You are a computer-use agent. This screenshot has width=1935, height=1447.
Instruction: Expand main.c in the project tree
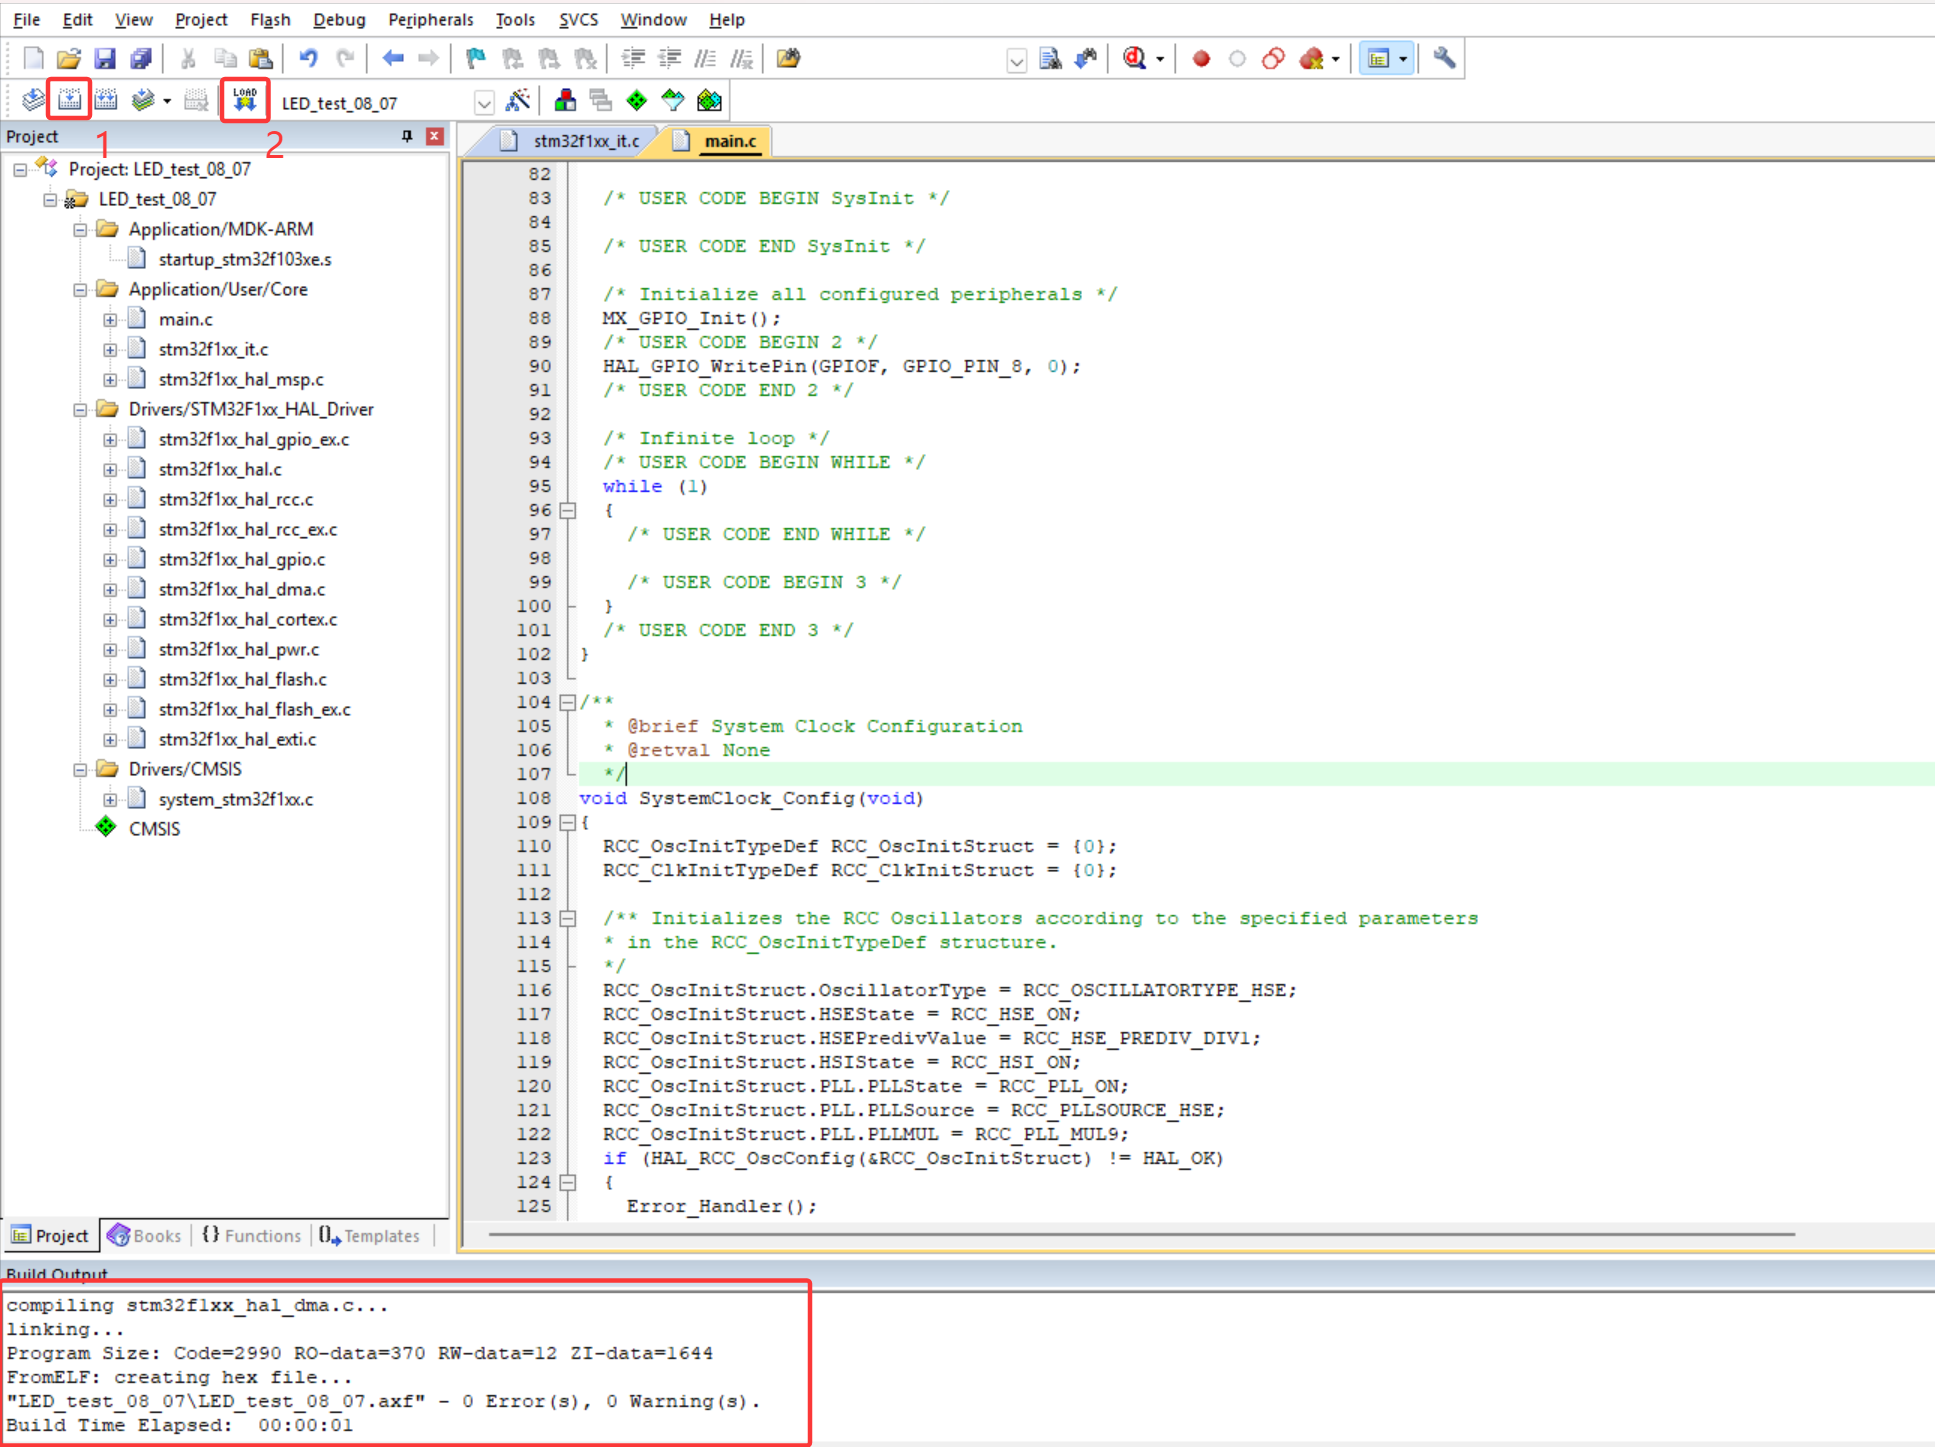[110, 320]
